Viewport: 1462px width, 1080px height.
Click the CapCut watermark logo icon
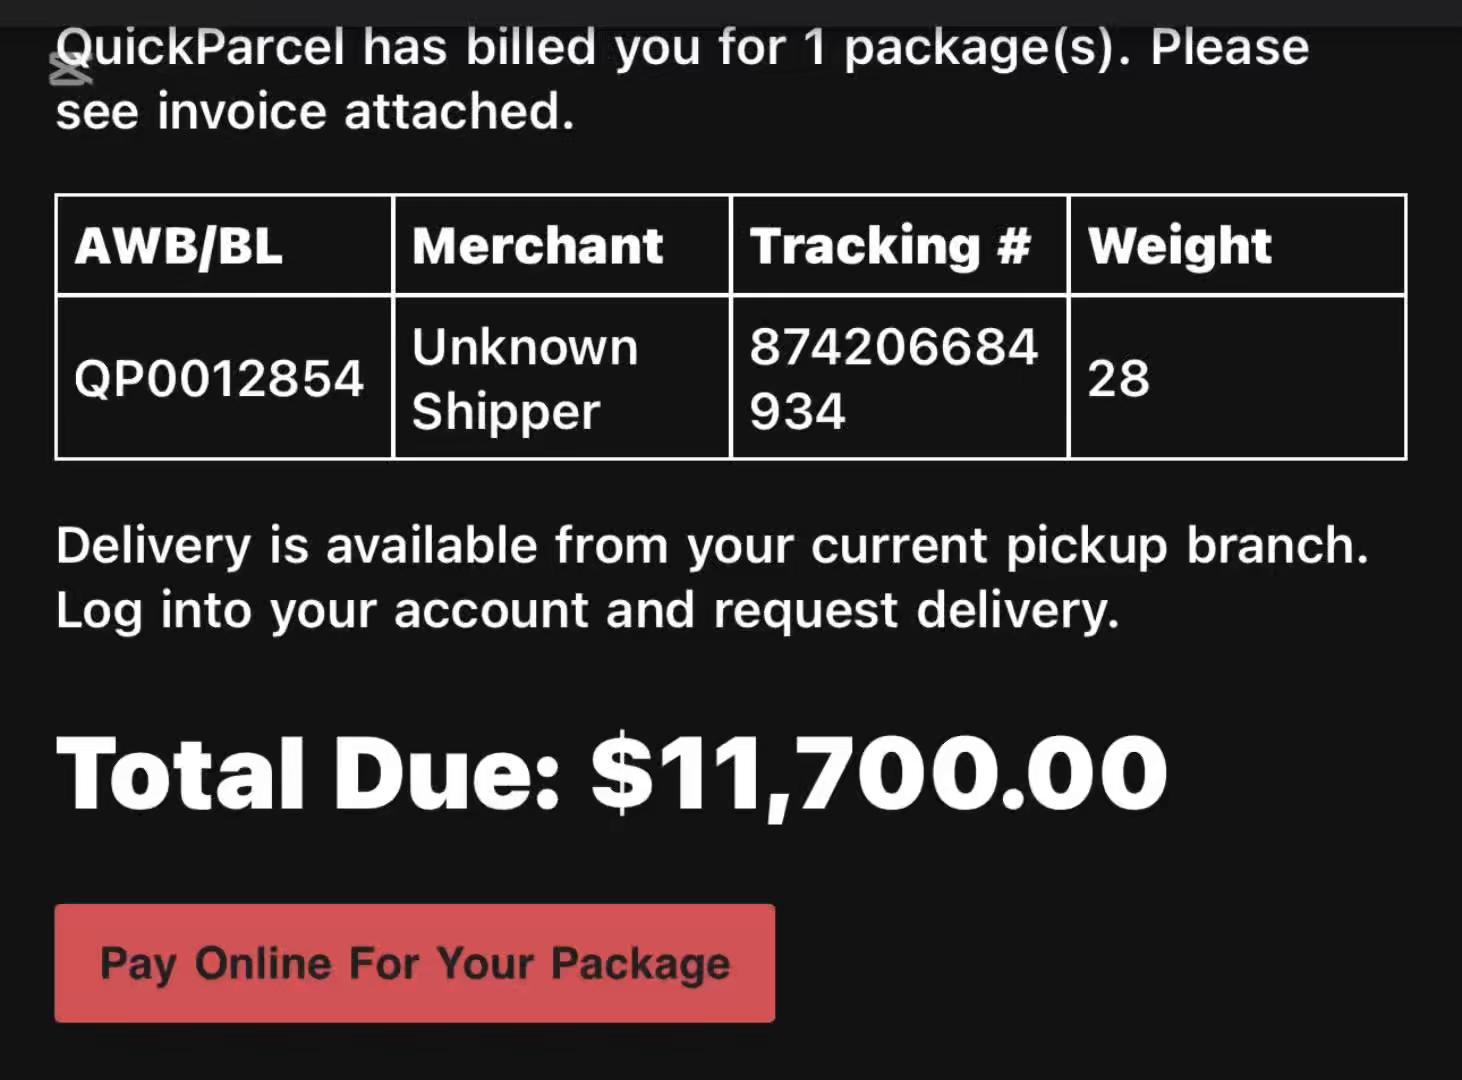70,69
